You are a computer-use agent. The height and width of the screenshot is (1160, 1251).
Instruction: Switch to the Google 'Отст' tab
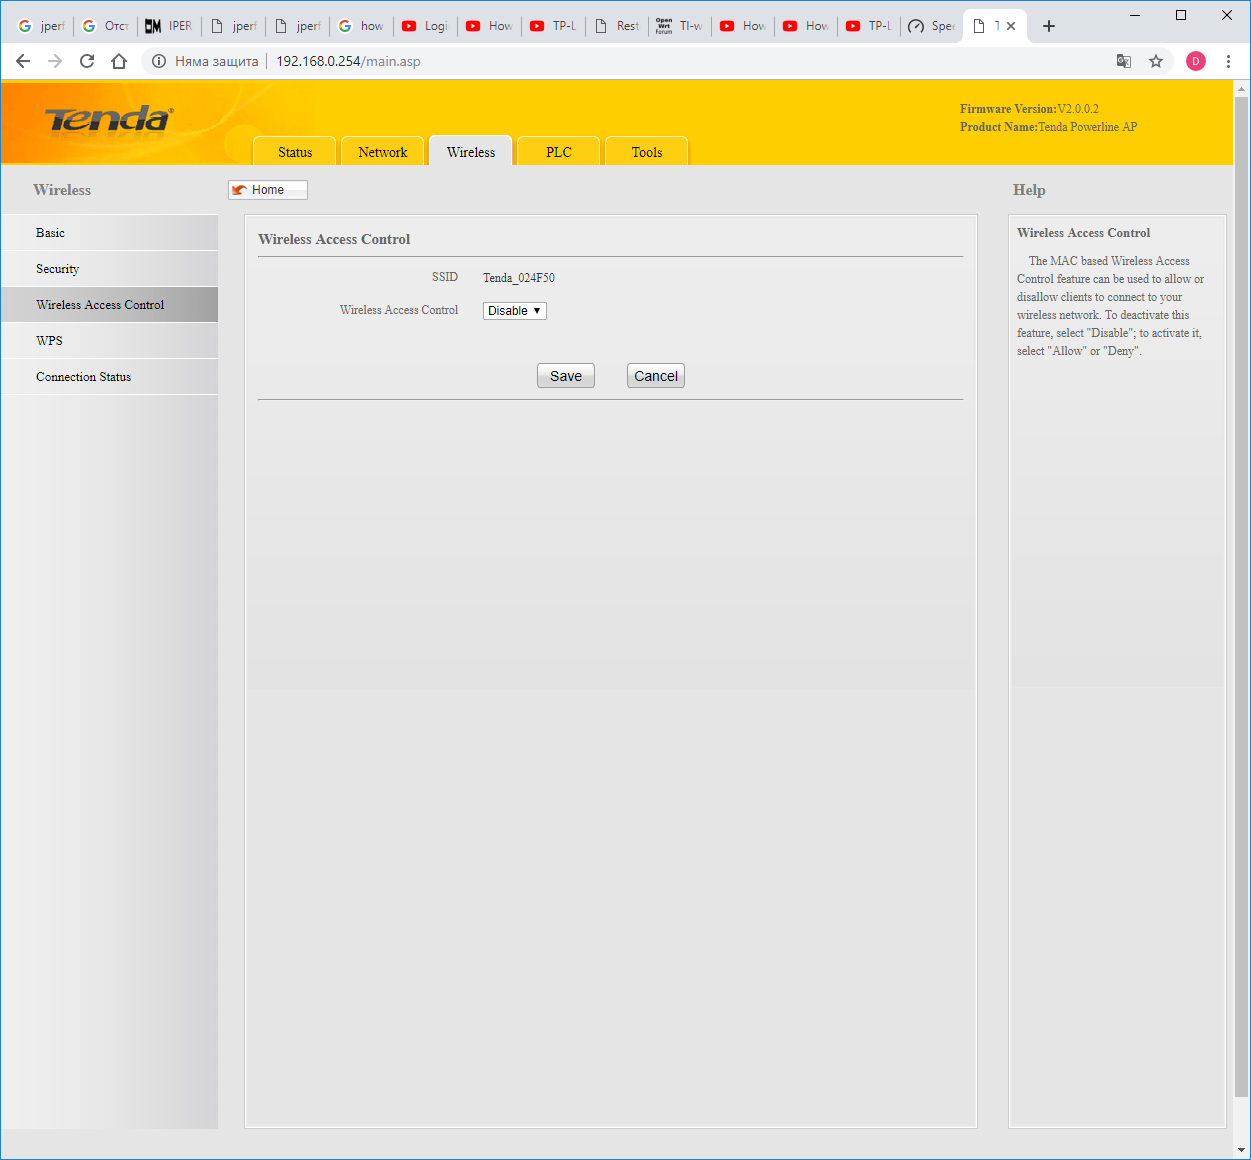pyautogui.click(x=105, y=26)
